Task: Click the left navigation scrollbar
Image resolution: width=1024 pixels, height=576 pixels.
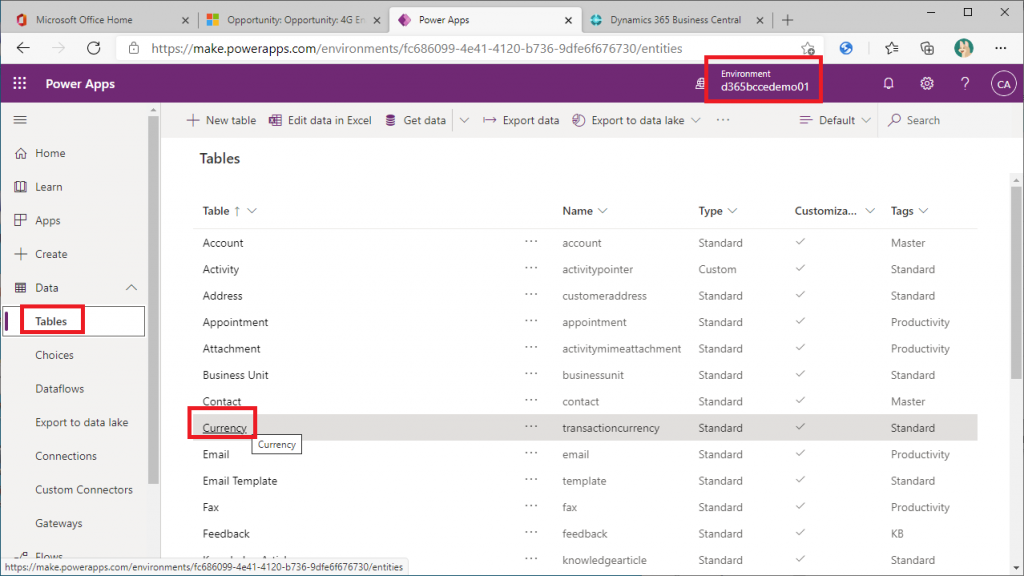Action: pos(153,300)
